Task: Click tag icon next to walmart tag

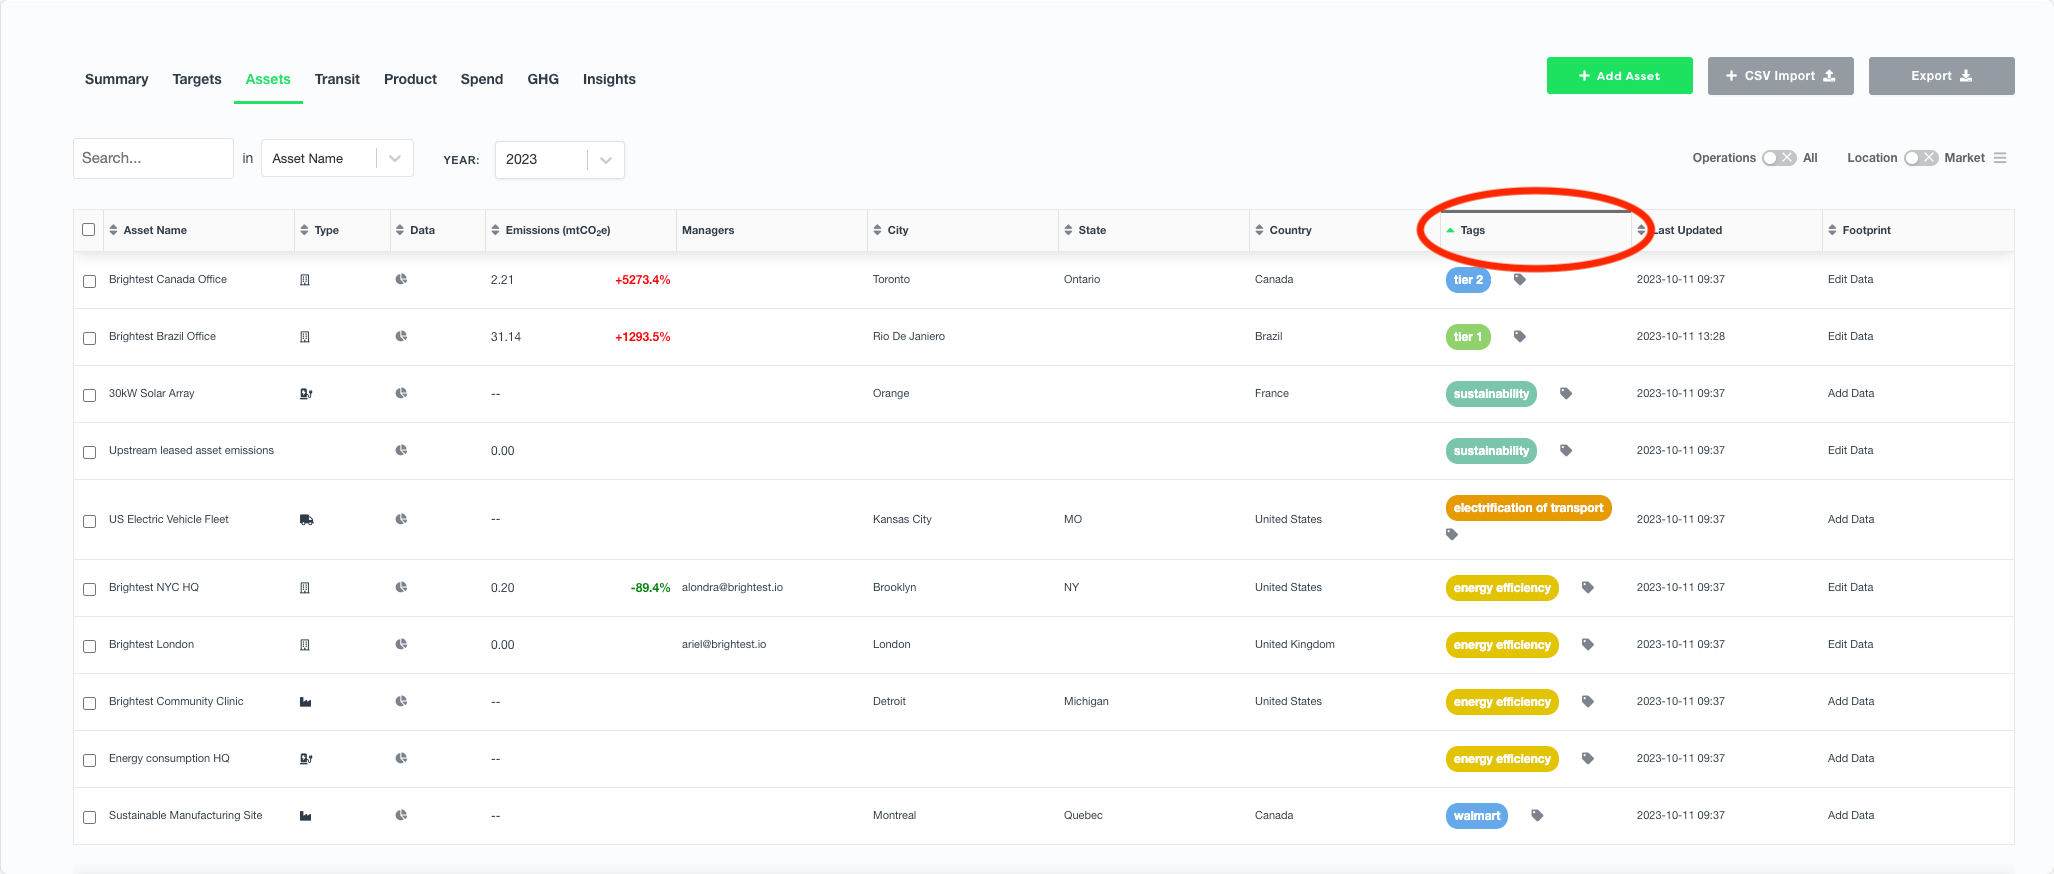Action: [1537, 816]
